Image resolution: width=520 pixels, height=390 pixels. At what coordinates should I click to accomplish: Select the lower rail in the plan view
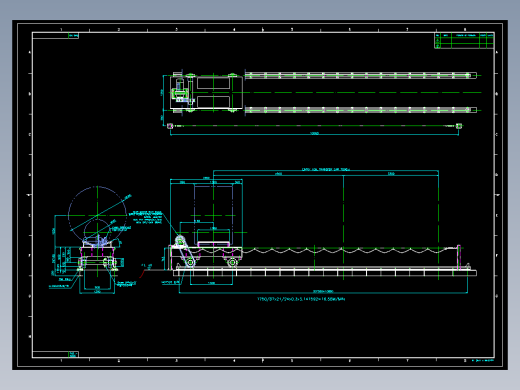pyautogui.click(x=361, y=110)
